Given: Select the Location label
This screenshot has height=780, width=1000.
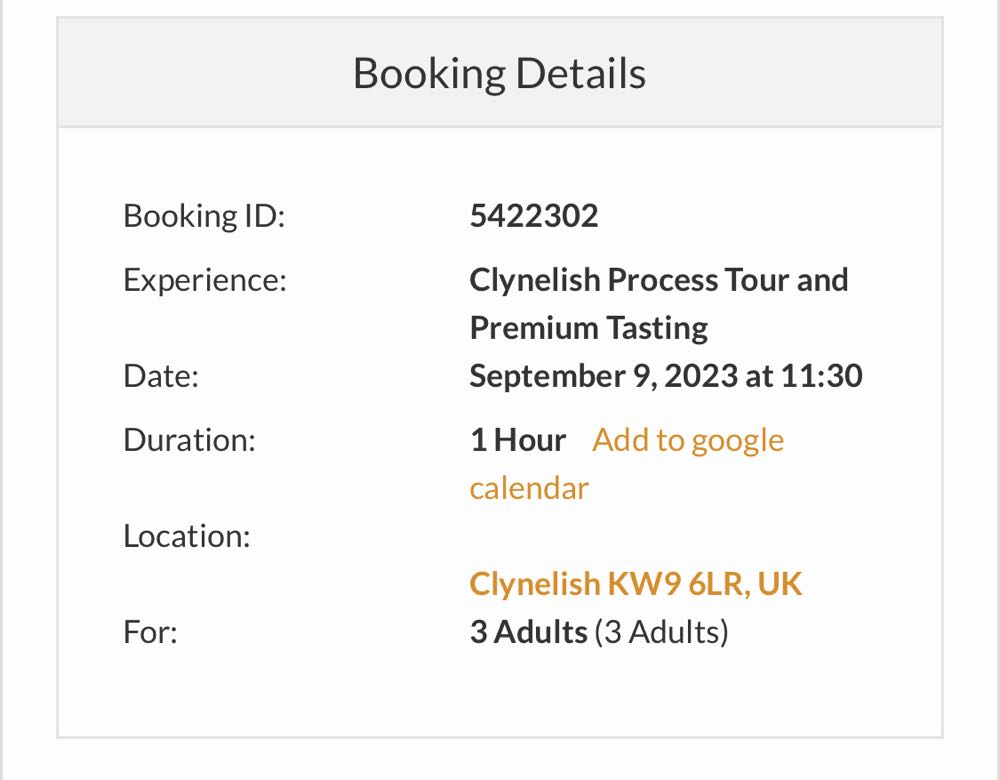Looking at the screenshot, I should (x=186, y=537).
